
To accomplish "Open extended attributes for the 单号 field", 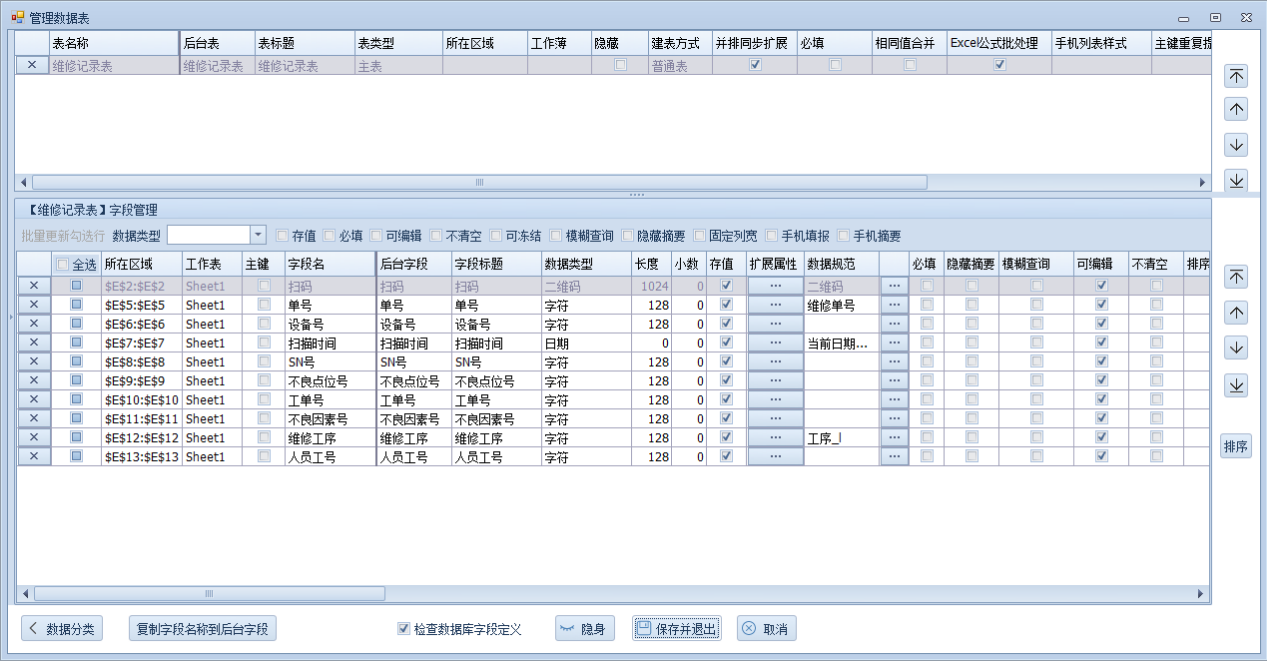I will point(775,305).
